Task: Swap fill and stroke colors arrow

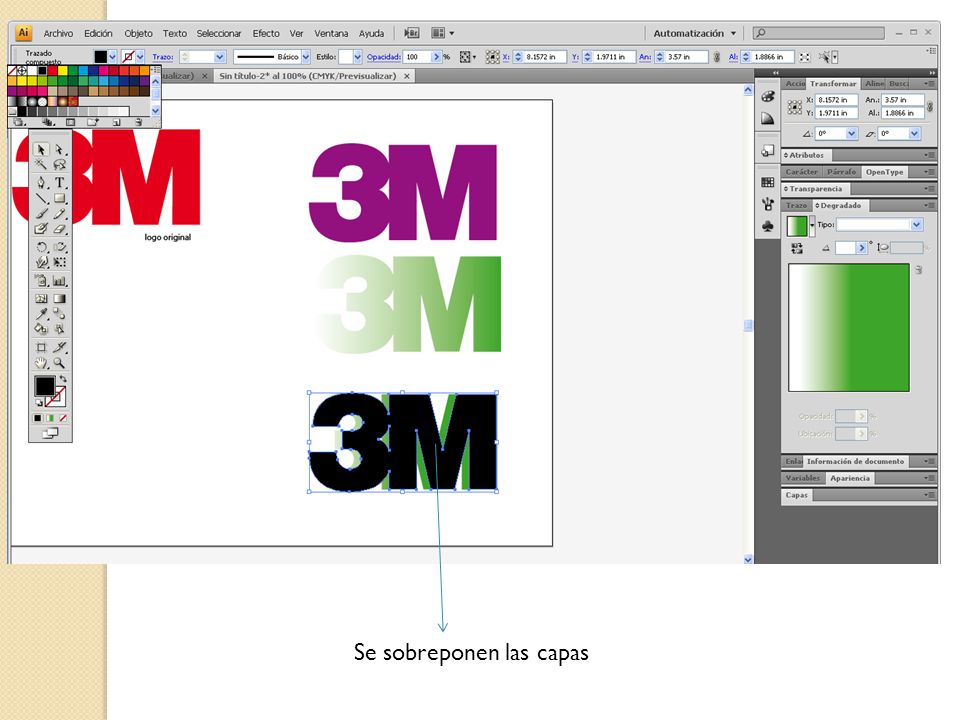Action: [62, 379]
